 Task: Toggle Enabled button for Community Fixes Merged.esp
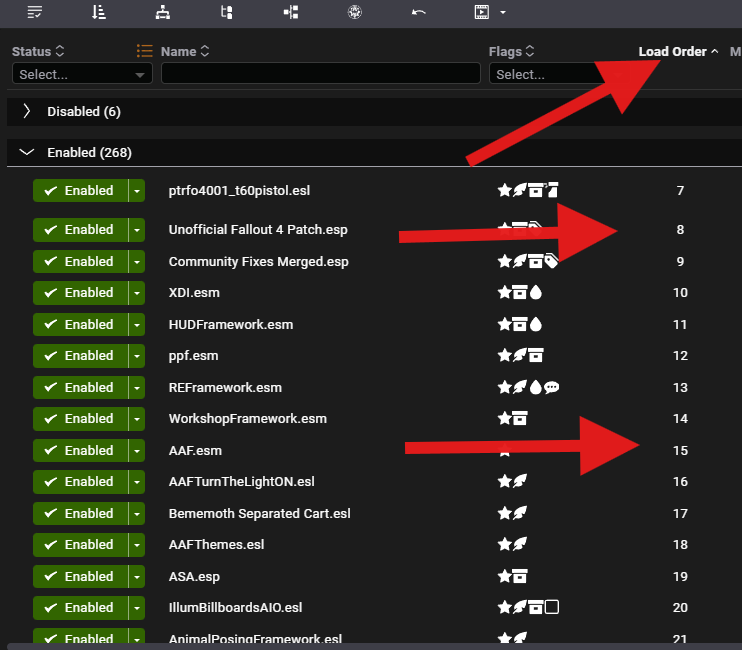coord(80,261)
